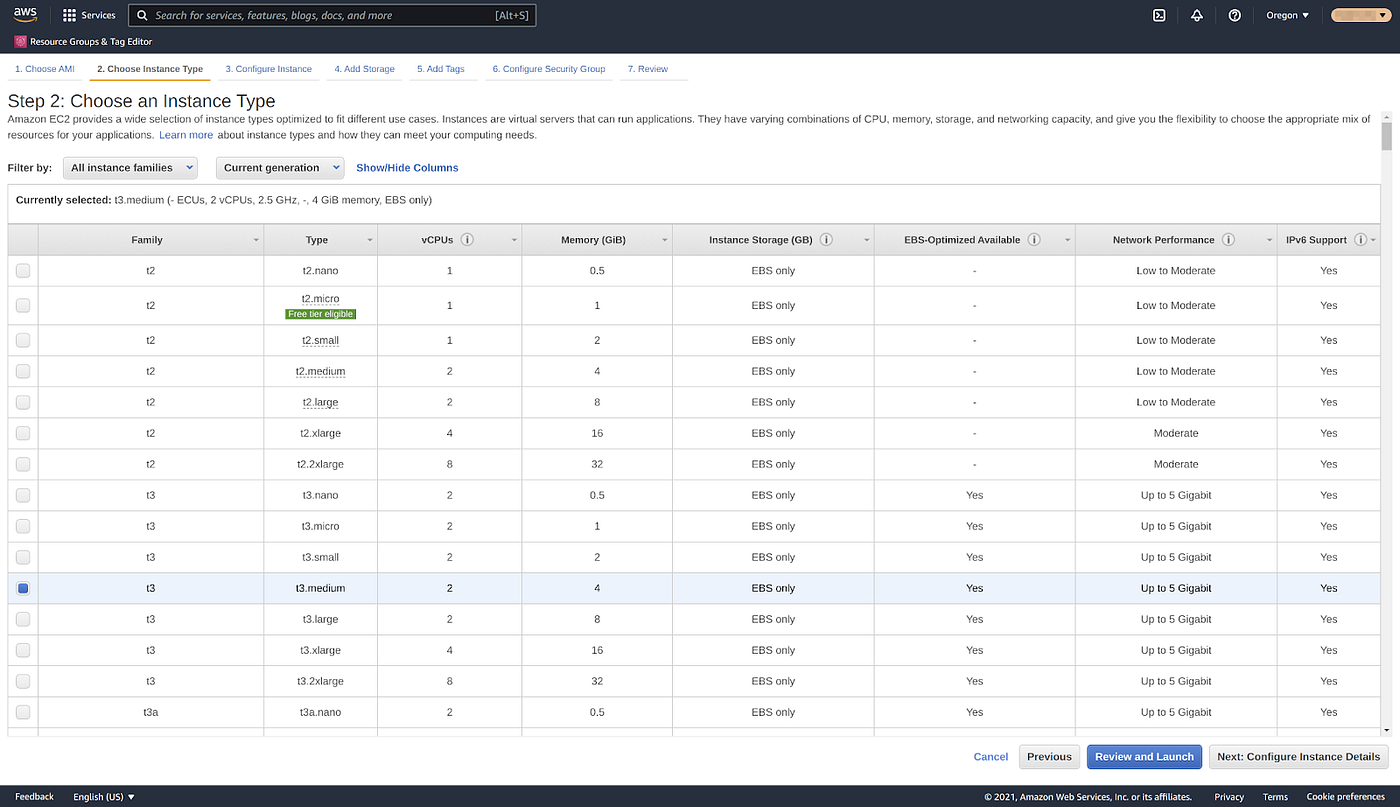
Task: Go to 7. Review tab
Action: coord(647,69)
